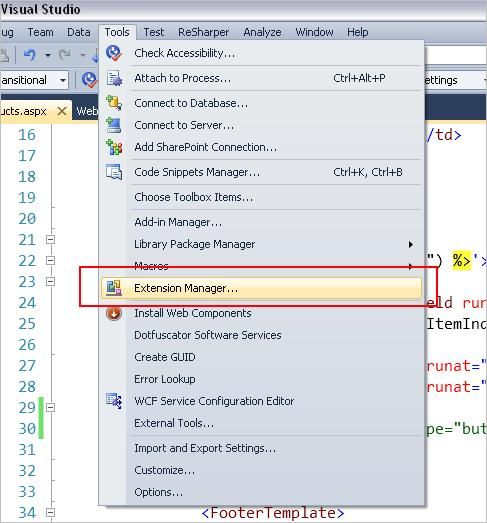Click accessibility checker icon in second toolbar
This screenshot has width=487, height=523.
click(x=89, y=80)
